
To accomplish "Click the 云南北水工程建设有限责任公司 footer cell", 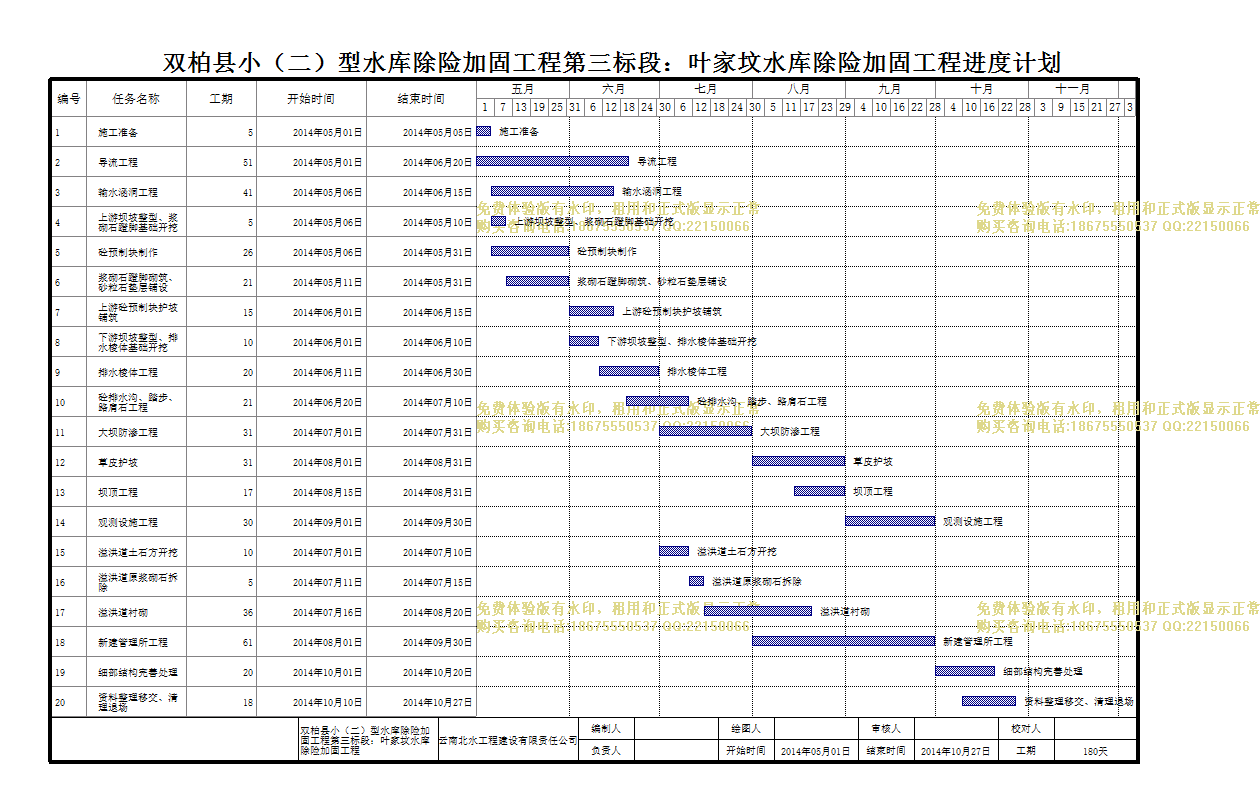I will coord(509,740).
